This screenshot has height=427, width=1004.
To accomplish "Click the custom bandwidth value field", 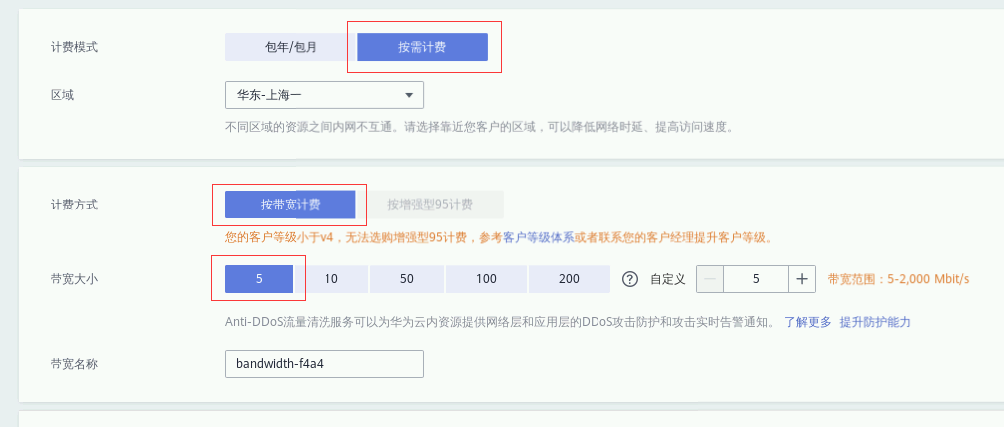I will coord(756,279).
